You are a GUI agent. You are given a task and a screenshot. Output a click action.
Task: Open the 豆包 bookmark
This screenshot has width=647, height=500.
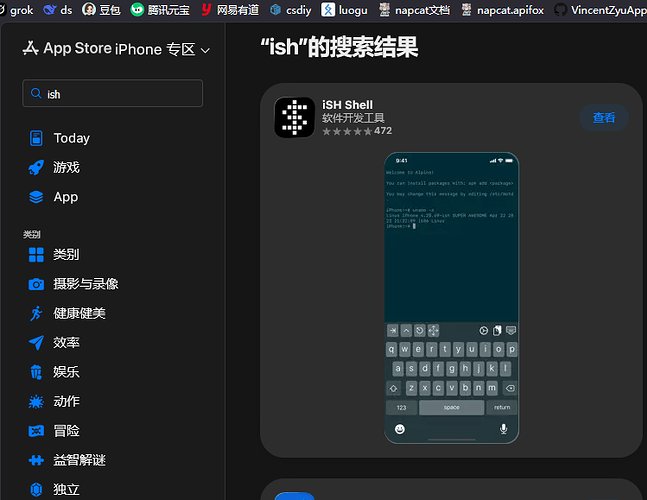click(102, 10)
